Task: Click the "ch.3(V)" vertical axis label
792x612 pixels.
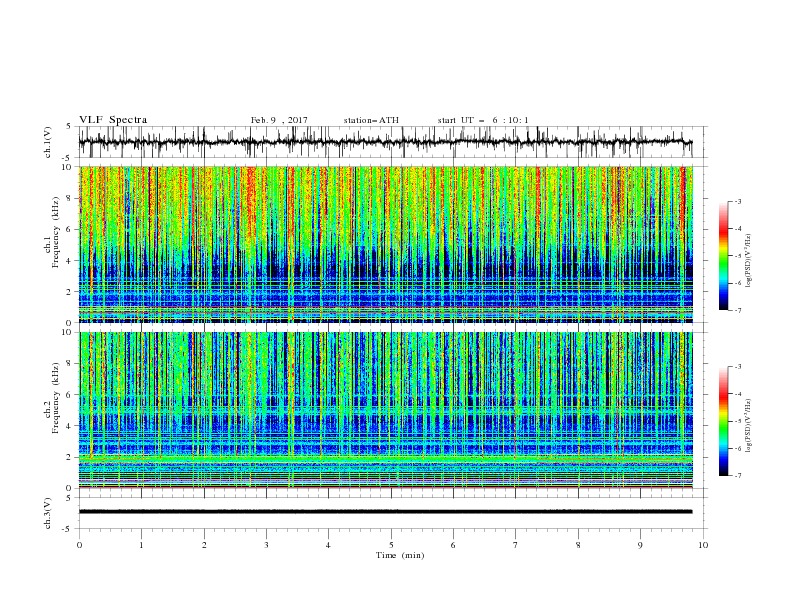Action: coord(48,513)
